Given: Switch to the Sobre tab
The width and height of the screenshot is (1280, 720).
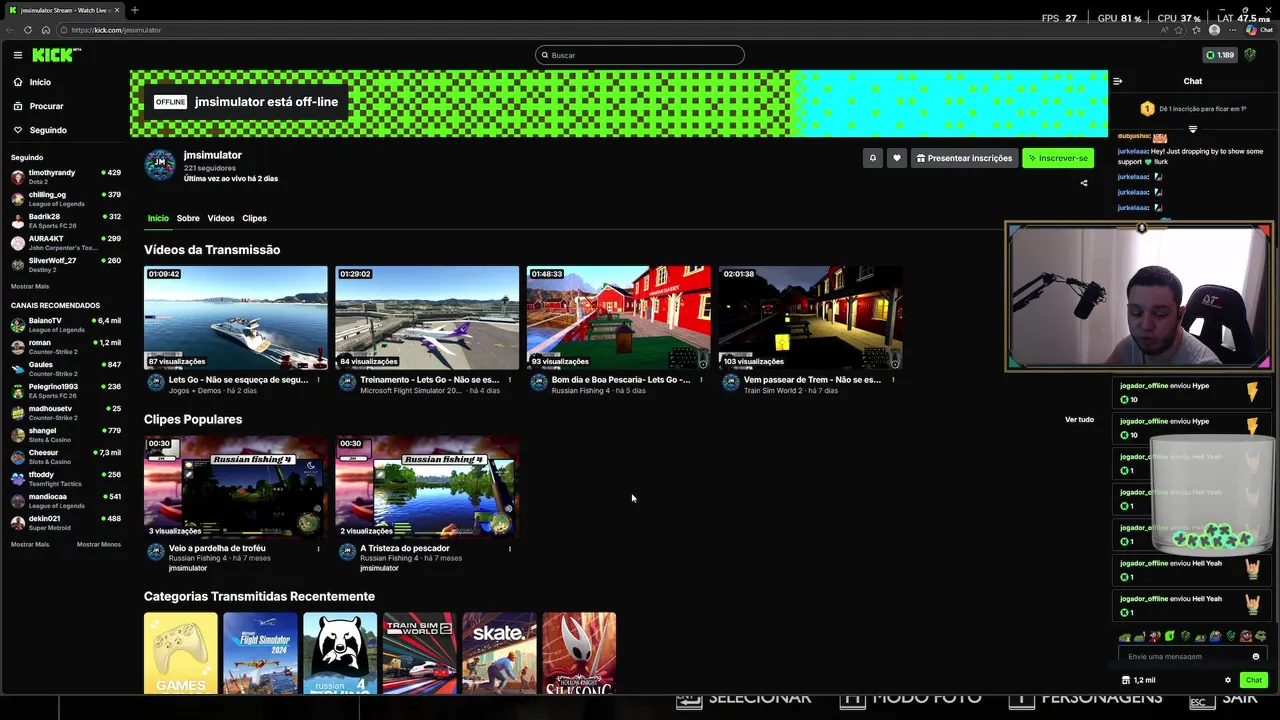Looking at the screenshot, I should tap(188, 218).
